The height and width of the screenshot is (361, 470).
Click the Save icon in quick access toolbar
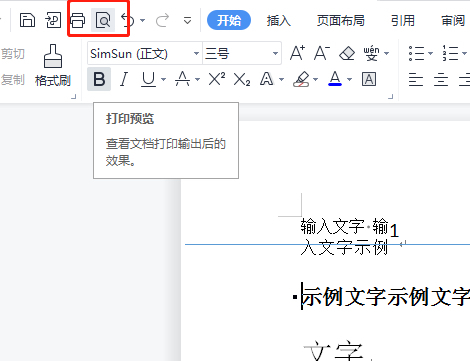click(x=27, y=20)
